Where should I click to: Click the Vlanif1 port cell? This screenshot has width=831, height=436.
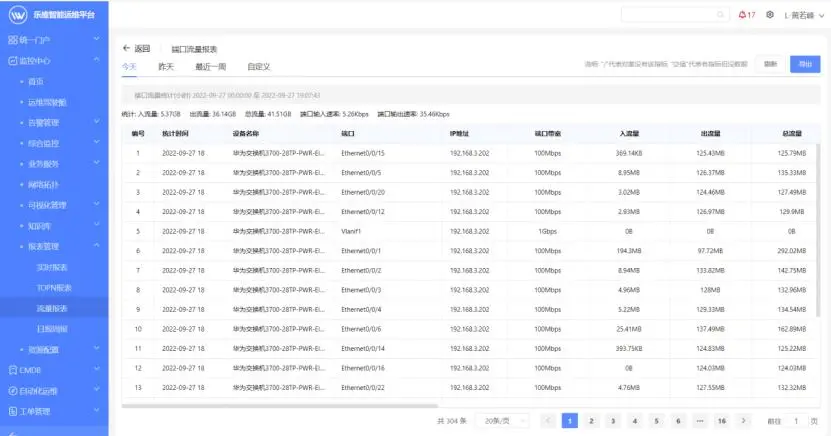351,232
